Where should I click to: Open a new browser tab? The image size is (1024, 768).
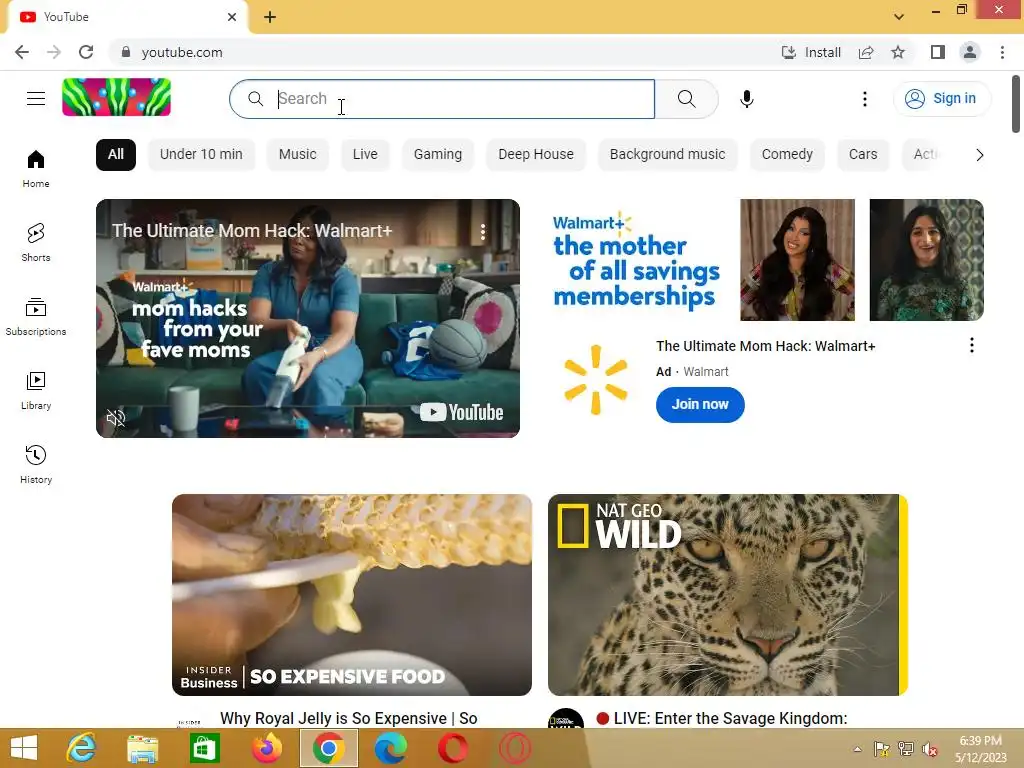[x=270, y=18]
